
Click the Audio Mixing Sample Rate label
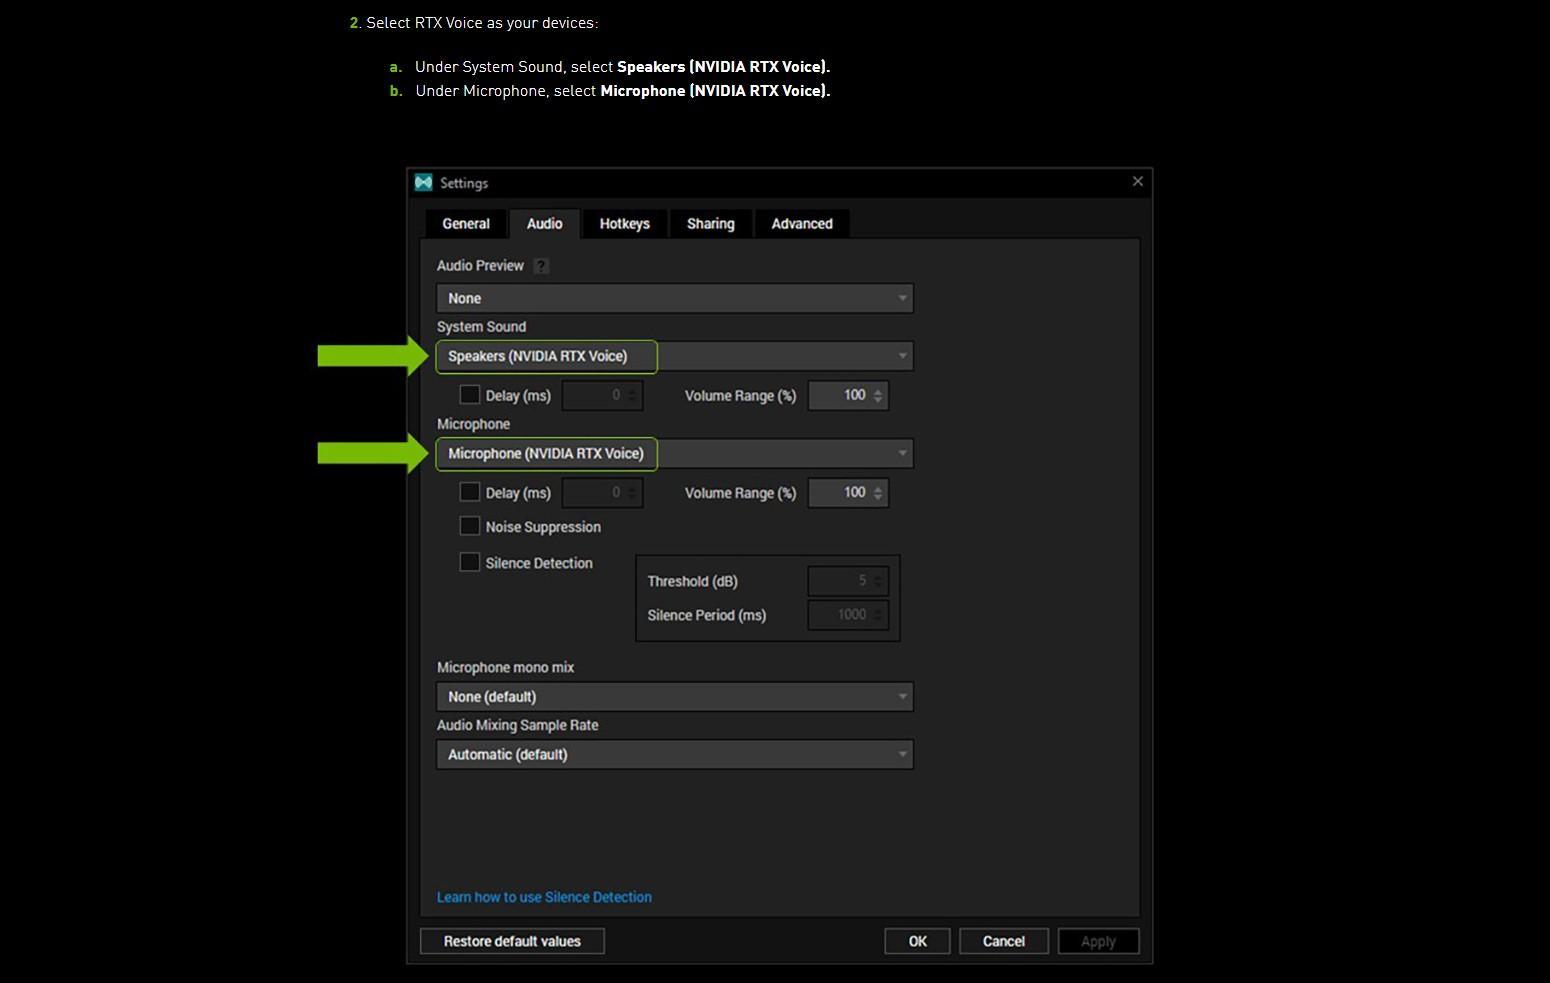(x=517, y=725)
